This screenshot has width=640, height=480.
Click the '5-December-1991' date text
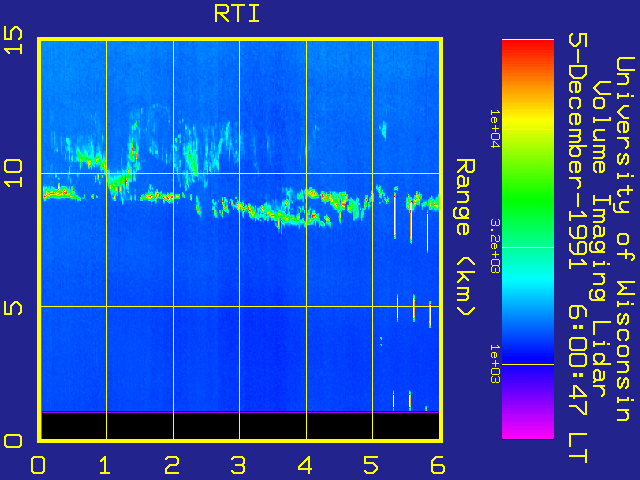click(x=578, y=153)
